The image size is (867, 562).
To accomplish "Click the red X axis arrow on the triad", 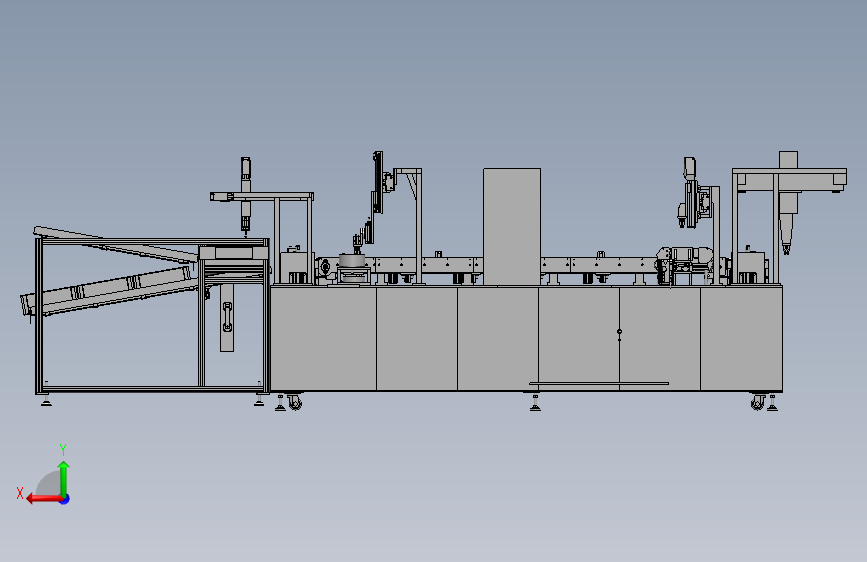I will 43,499.
